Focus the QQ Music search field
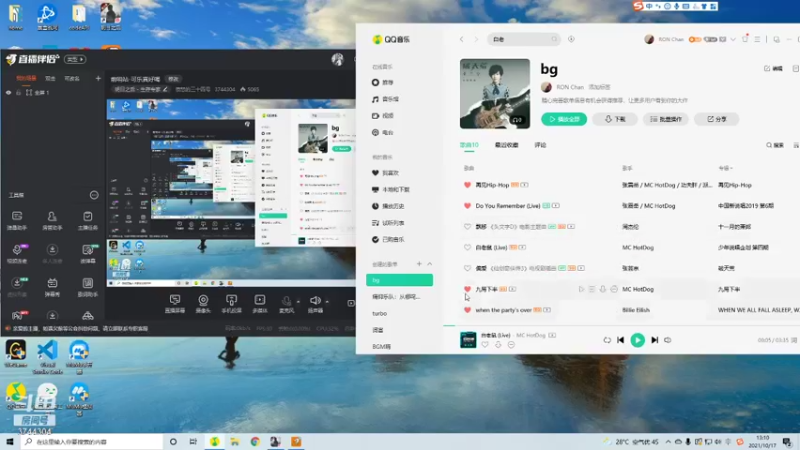The height and width of the screenshot is (450, 800). point(524,39)
